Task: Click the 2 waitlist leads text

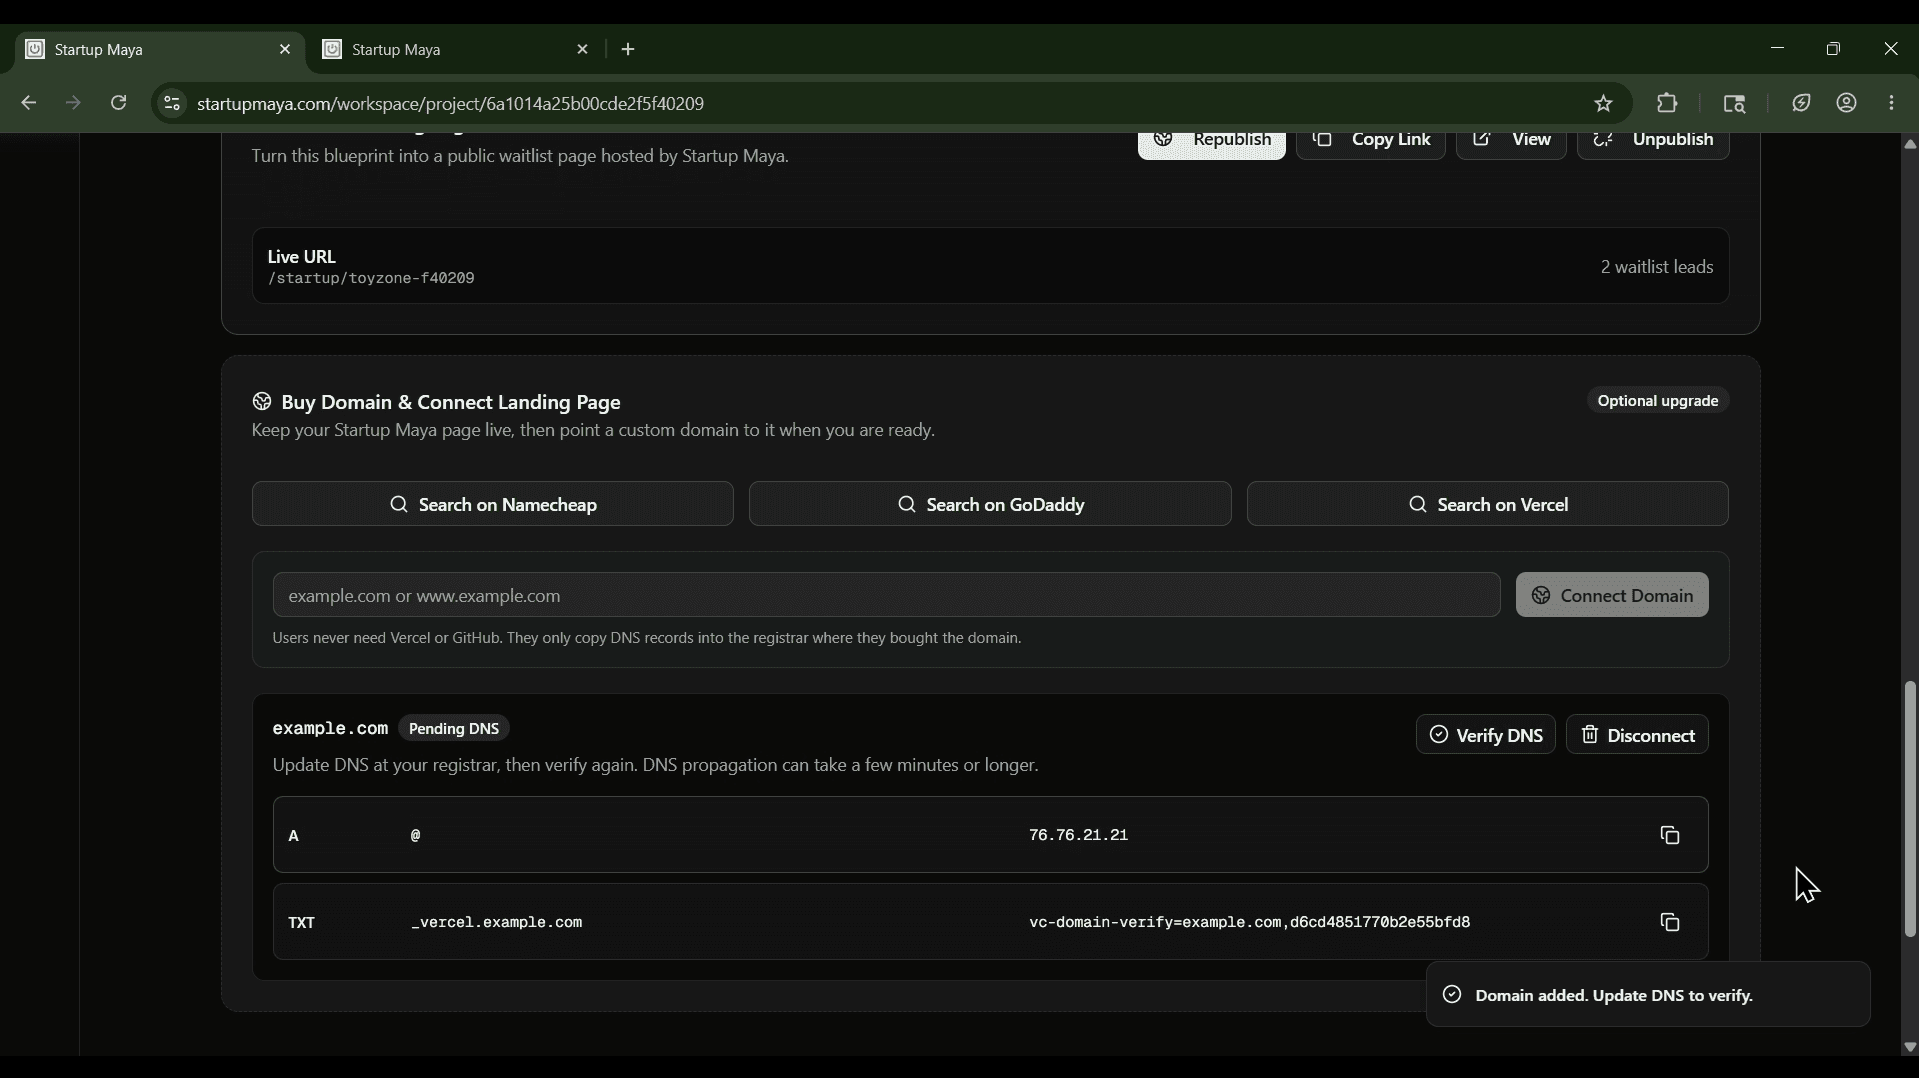Action: click(1657, 267)
